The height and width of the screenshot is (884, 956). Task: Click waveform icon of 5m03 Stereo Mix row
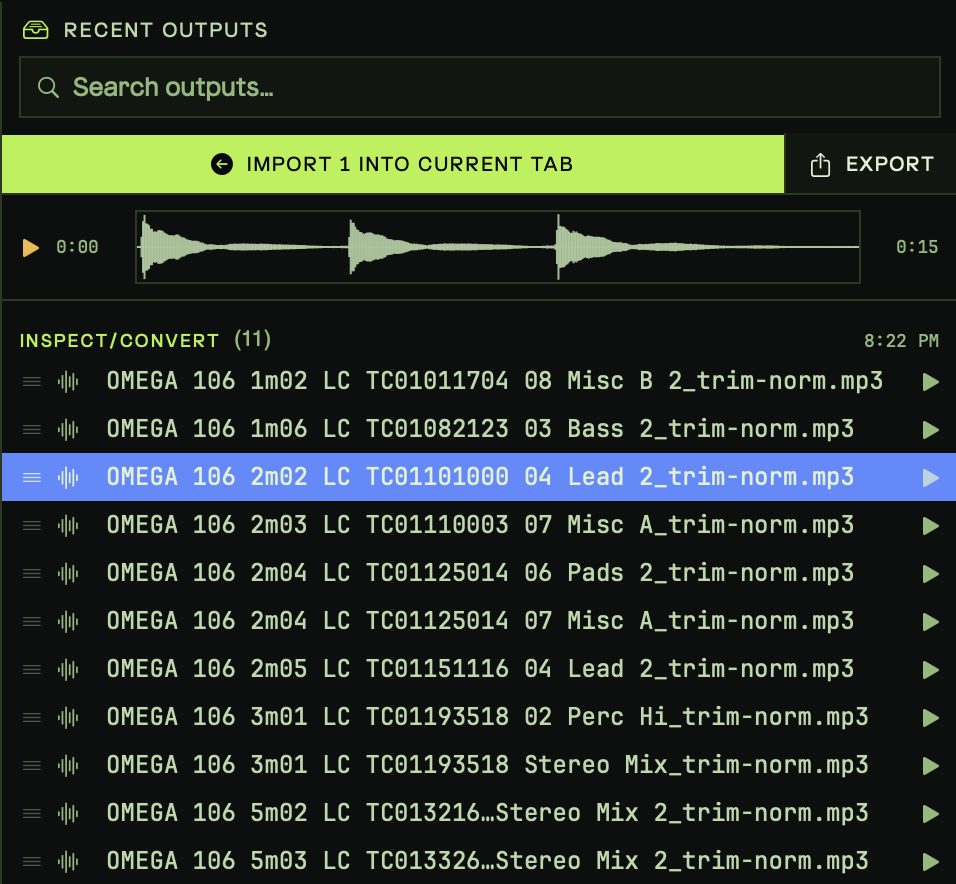pyautogui.click(x=68, y=861)
